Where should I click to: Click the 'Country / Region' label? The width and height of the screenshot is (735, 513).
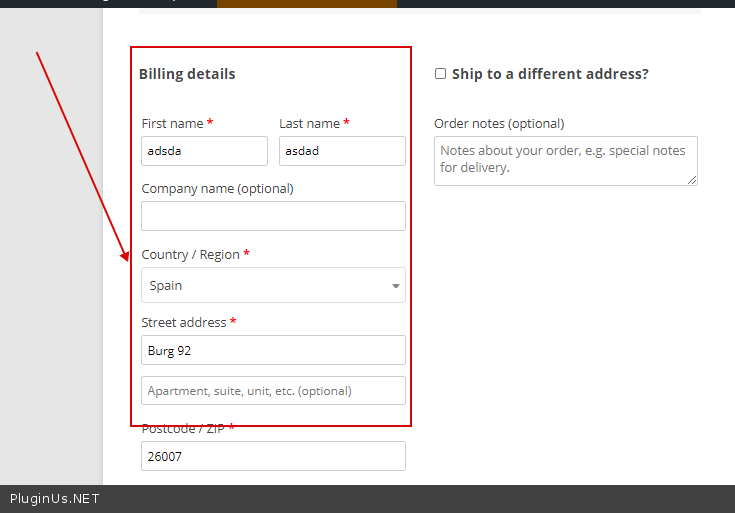(190, 255)
